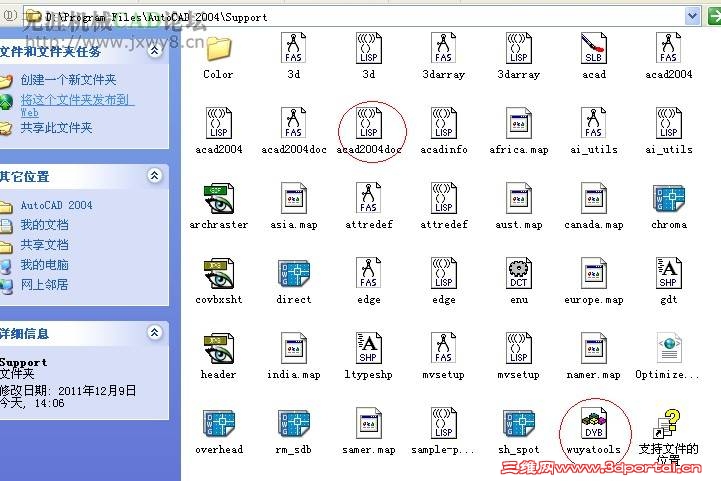This screenshot has width=721, height=481.
Task: Open the address bar dropdown arrow
Action: [x=692, y=17]
